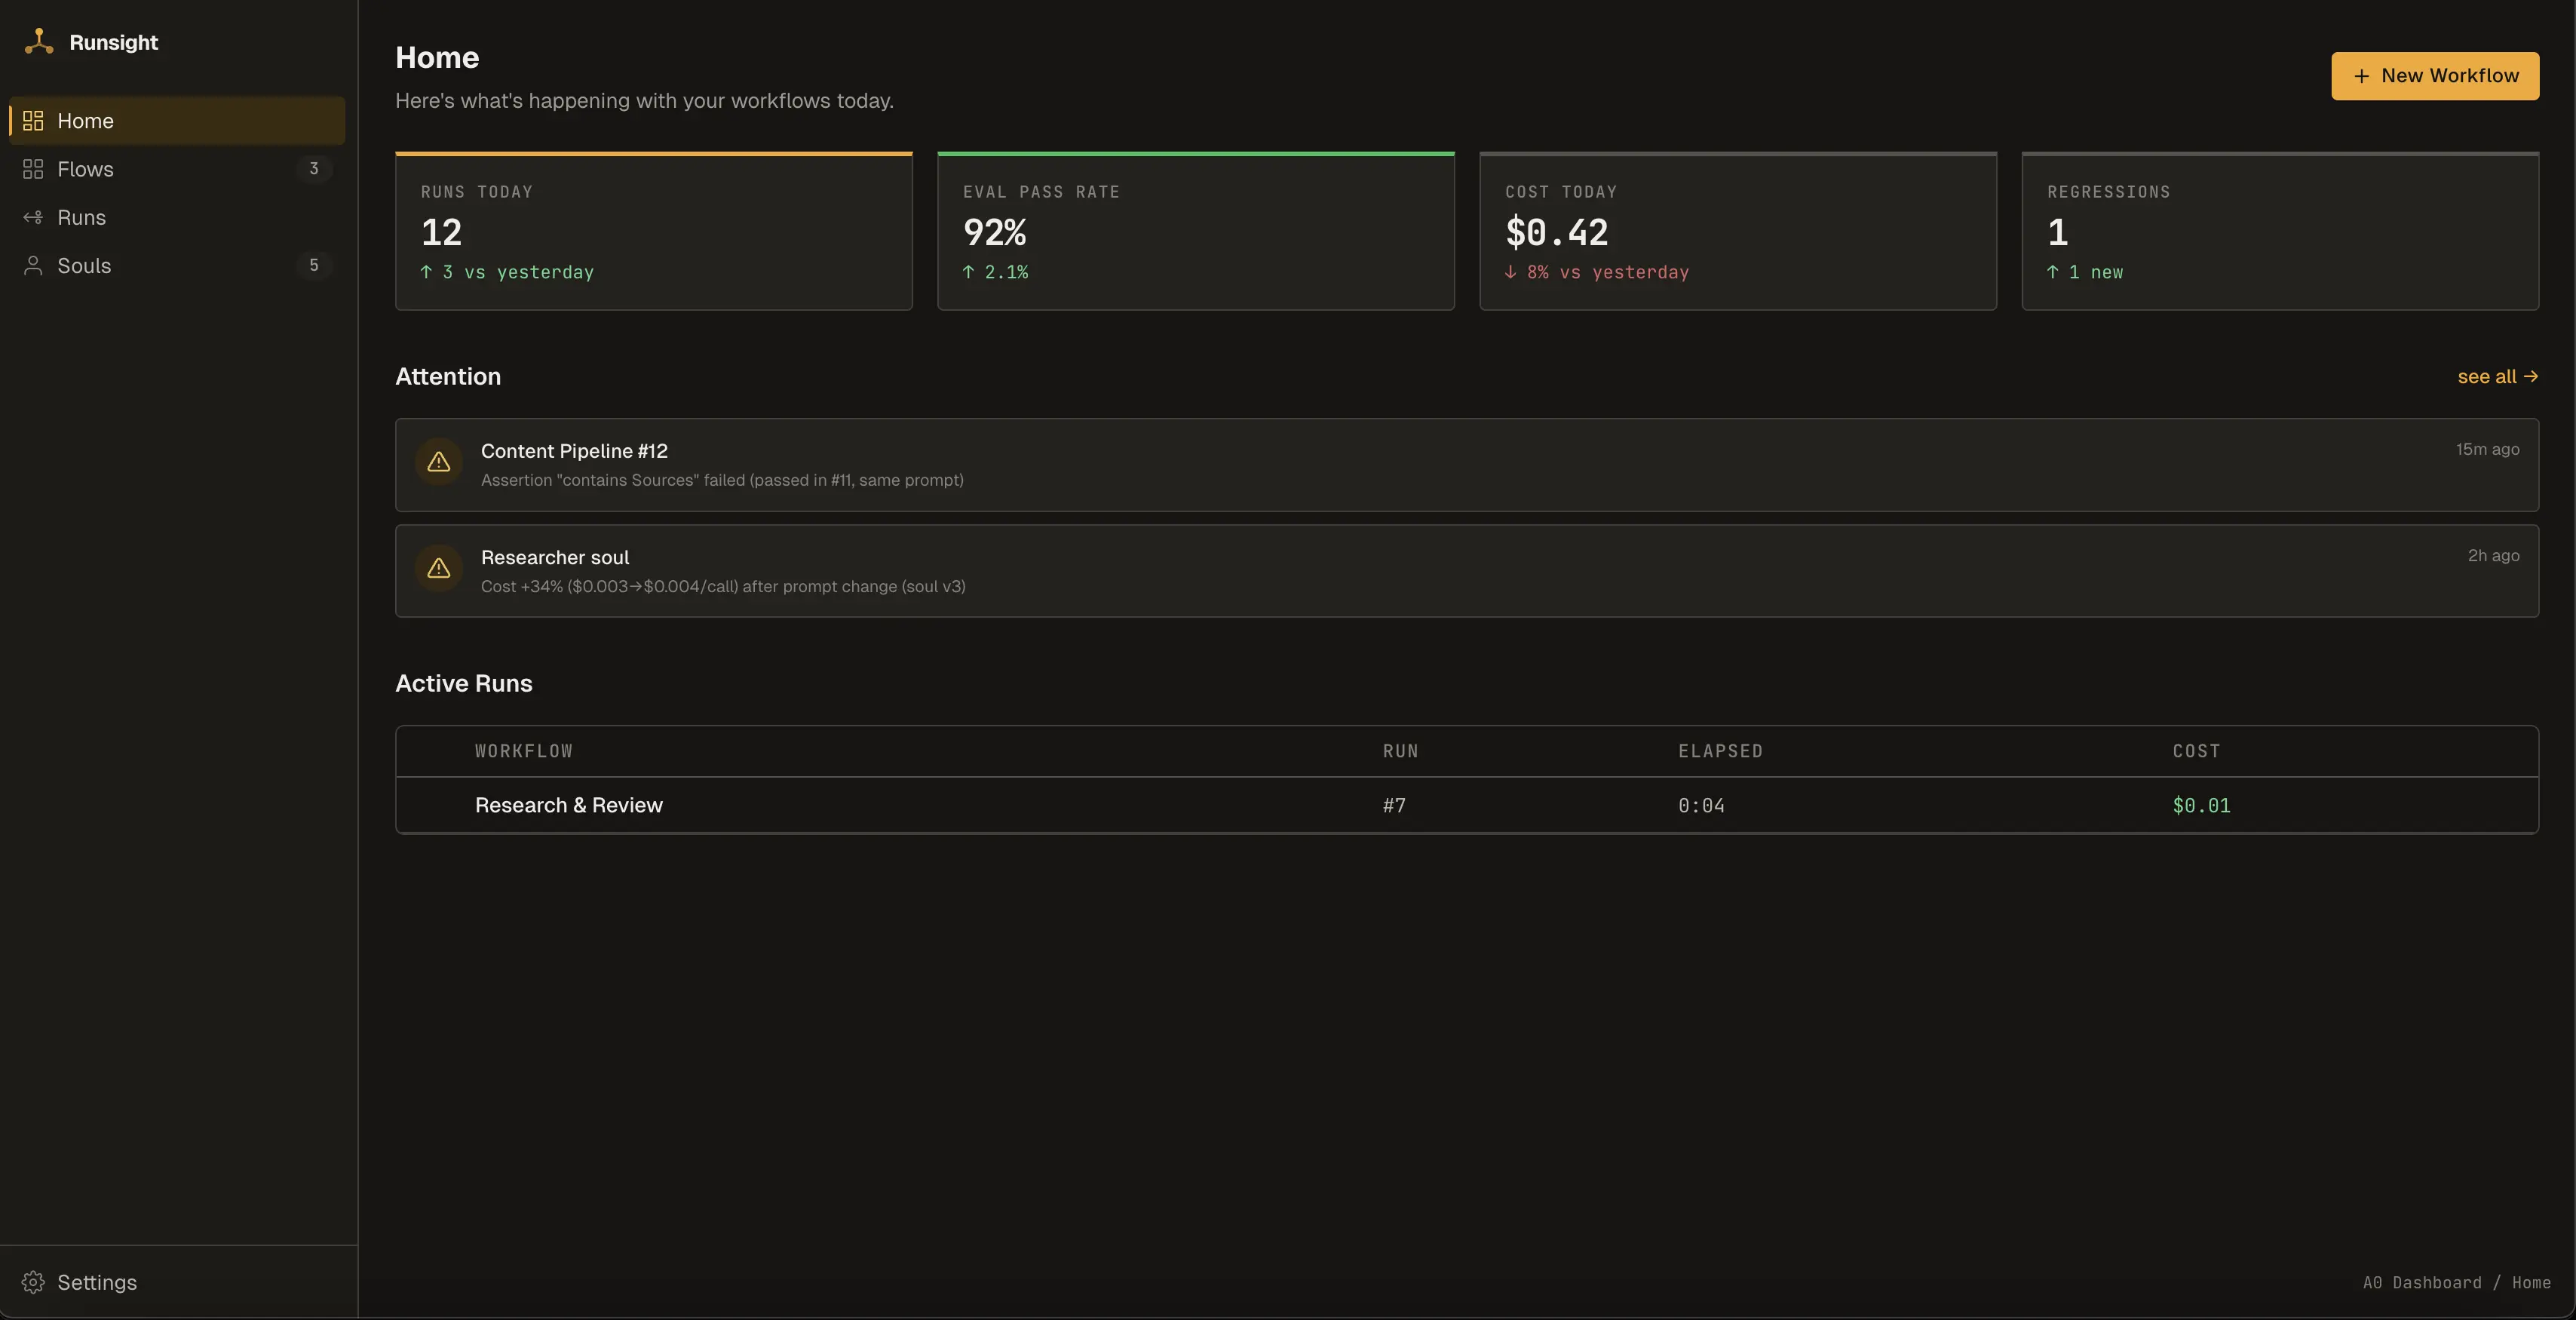Click the Settings gear icon

tap(33, 1282)
